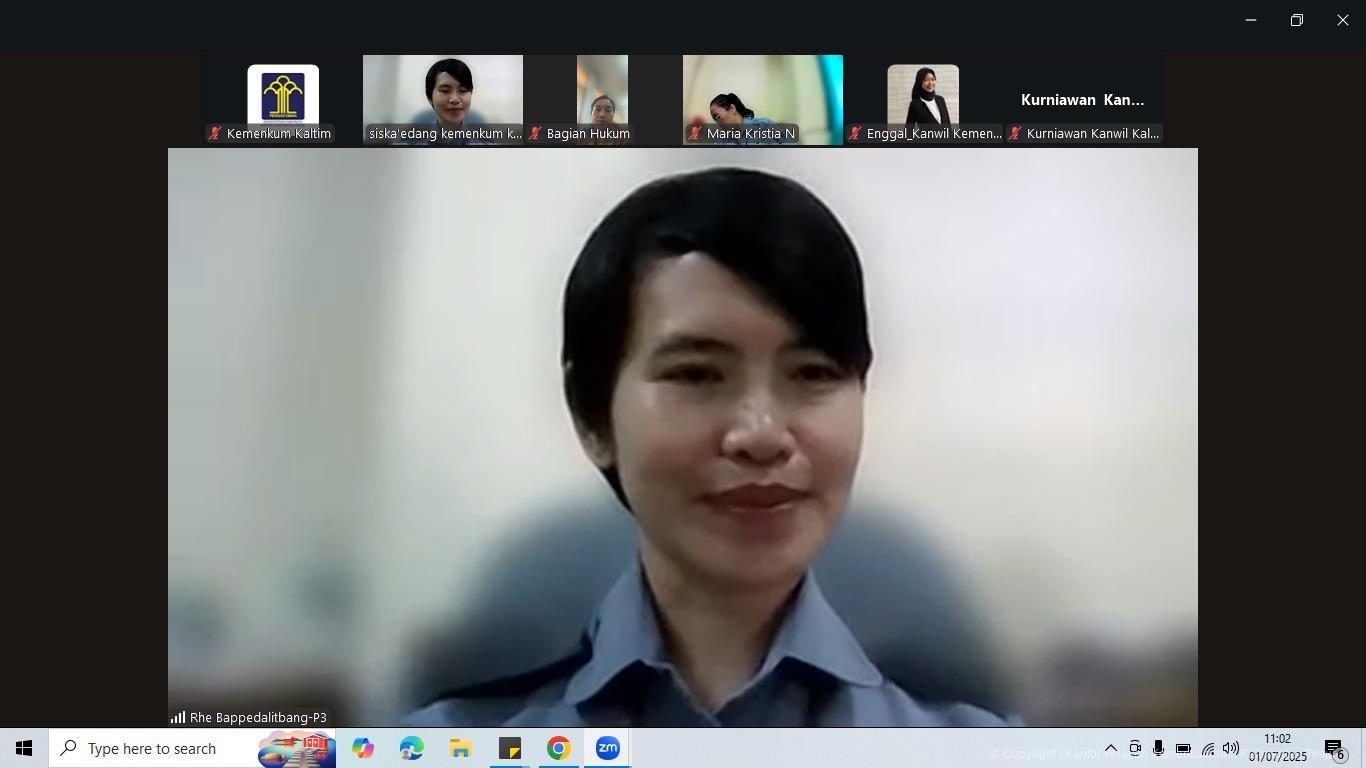
Task: Open Microsoft Edge from the taskbar
Action: pos(411,748)
